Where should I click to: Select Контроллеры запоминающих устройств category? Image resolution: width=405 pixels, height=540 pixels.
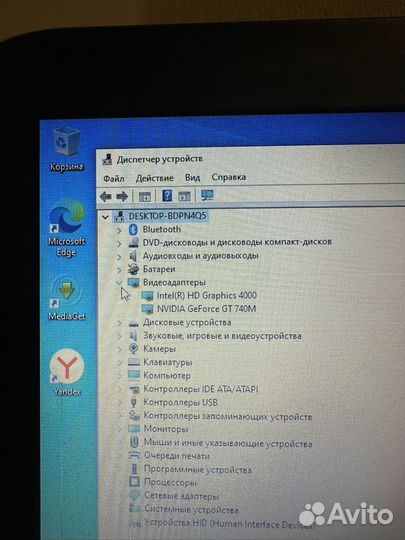pos(228,416)
